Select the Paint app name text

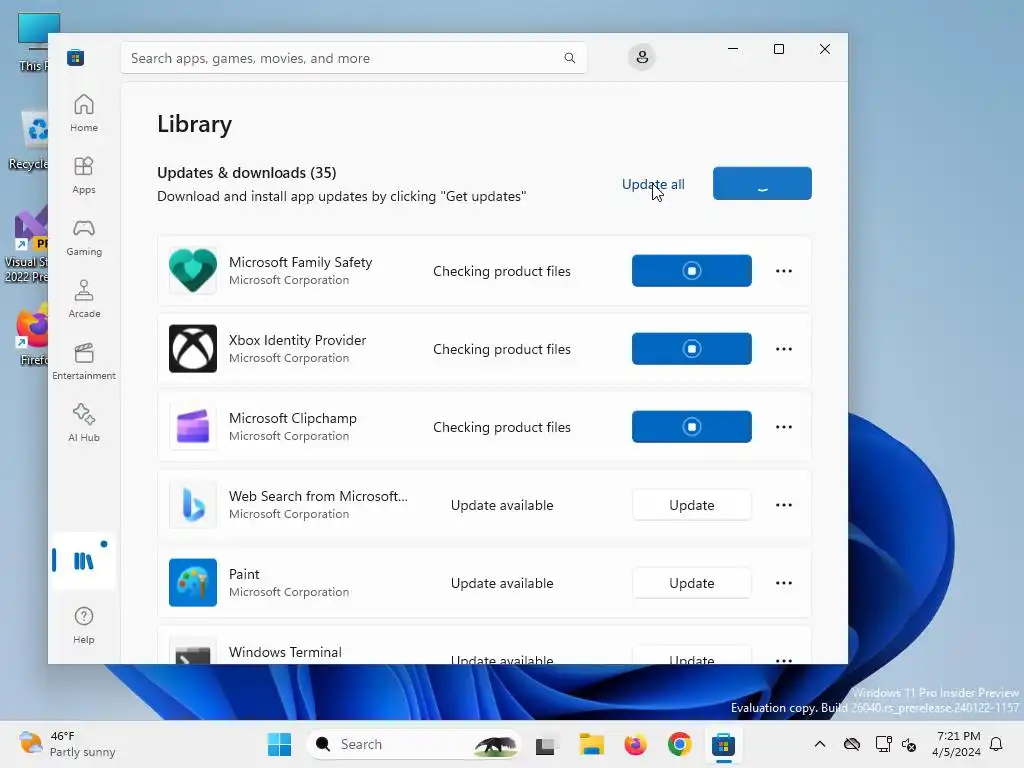tap(244, 574)
